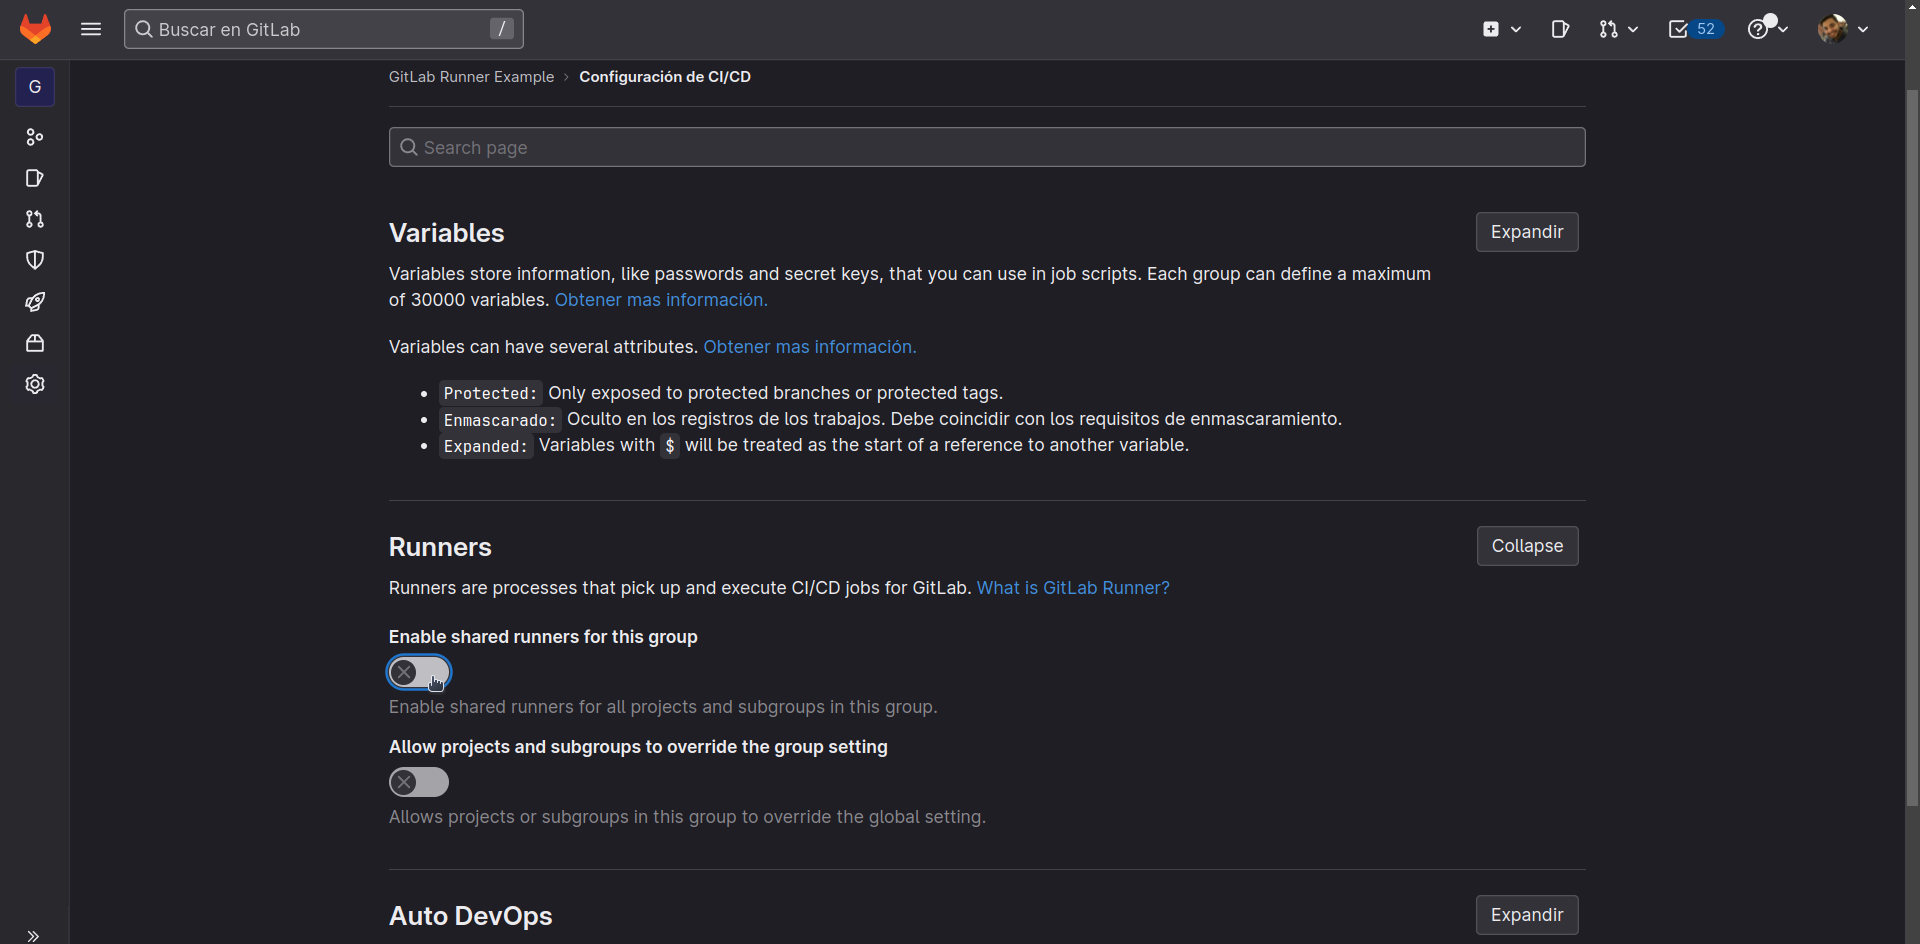Expand dropdown arrow next to plus icon
The width and height of the screenshot is (1920, 944).
tap(1516, 30)
